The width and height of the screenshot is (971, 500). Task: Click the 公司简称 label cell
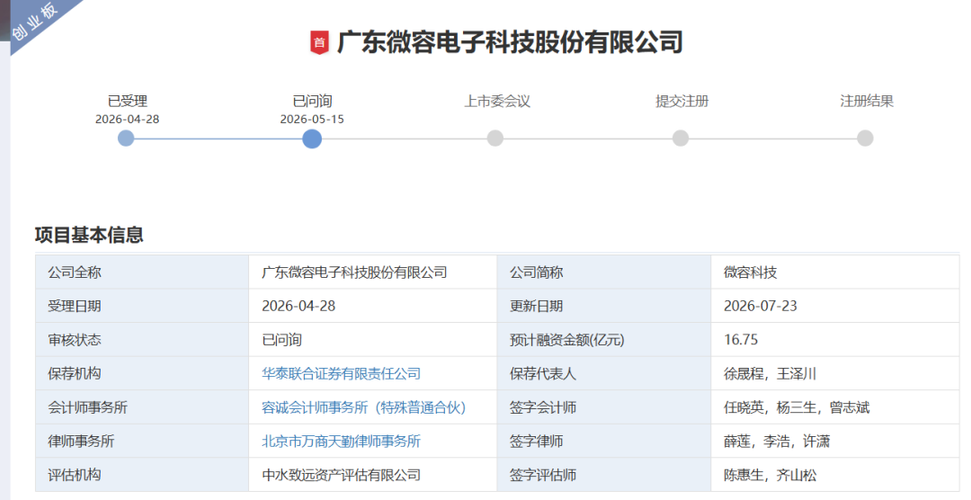point(604,272)
